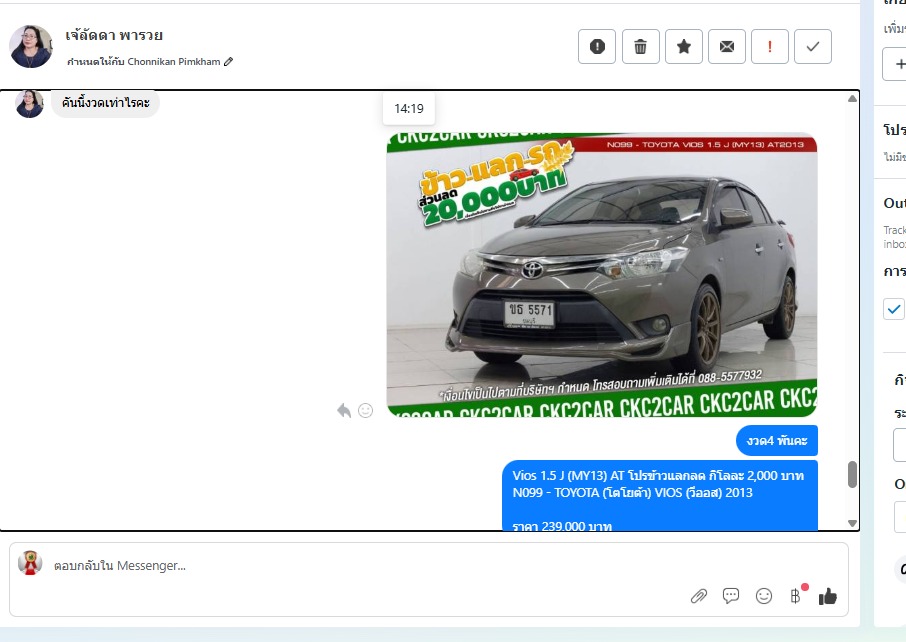
Task: Send a thumbs-up like
Action: coord(827,596)
